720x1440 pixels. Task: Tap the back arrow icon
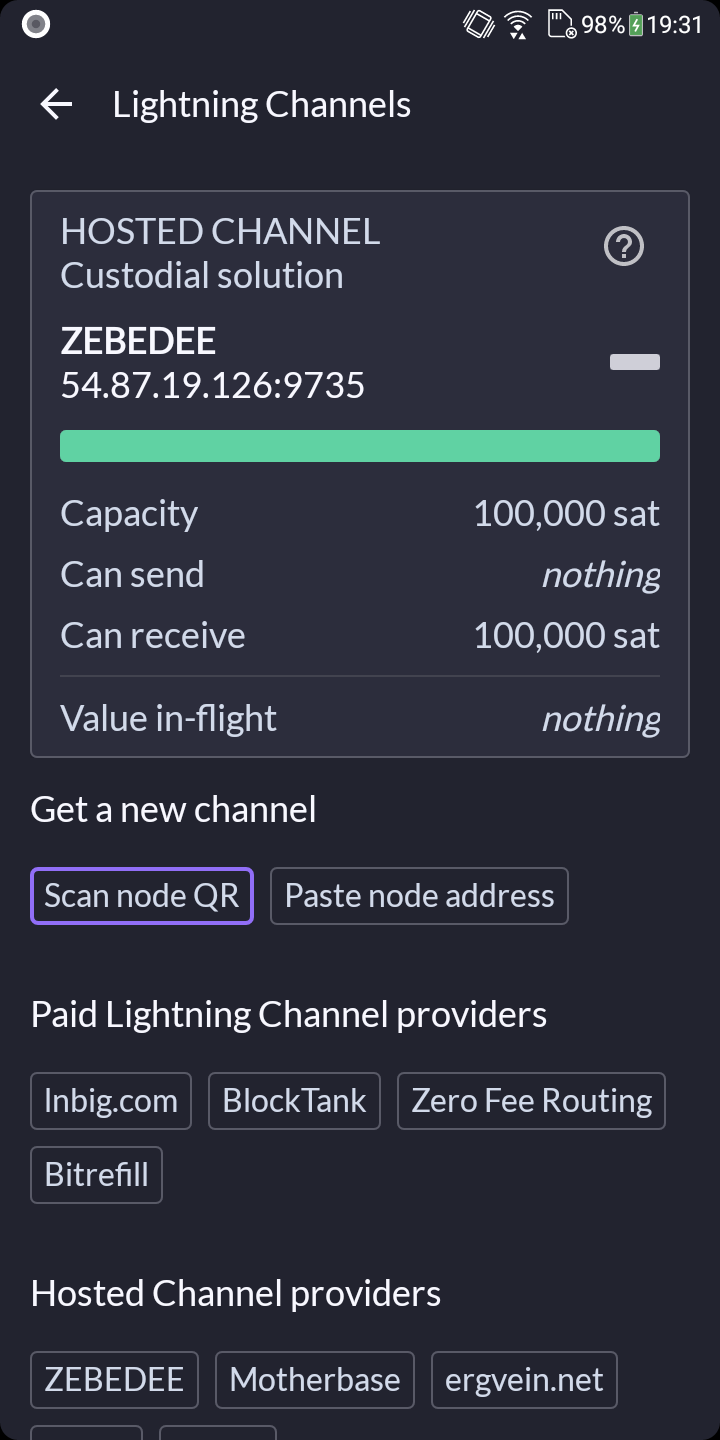(57, 105)
